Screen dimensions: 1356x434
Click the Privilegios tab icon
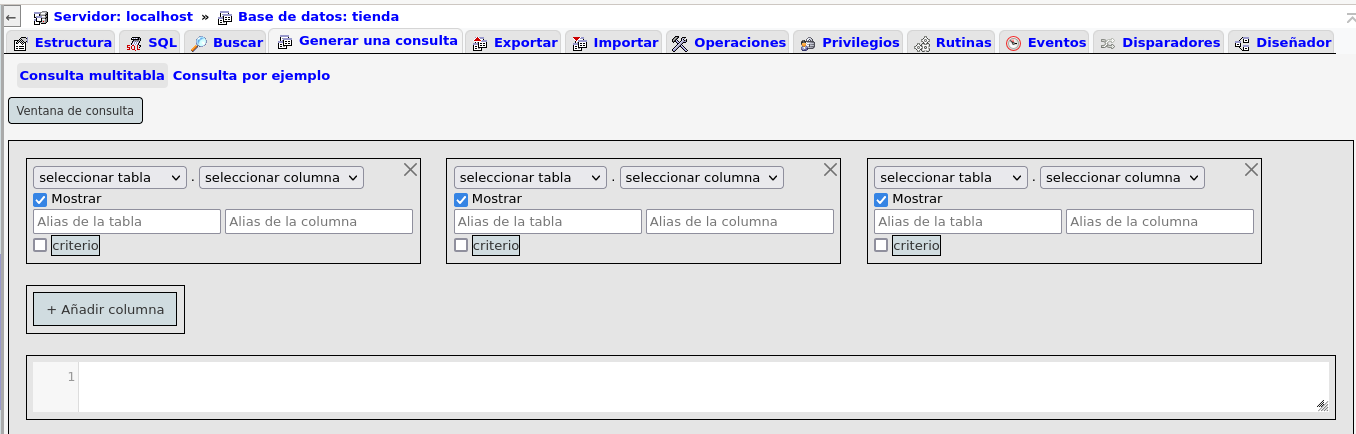[808, 43]
